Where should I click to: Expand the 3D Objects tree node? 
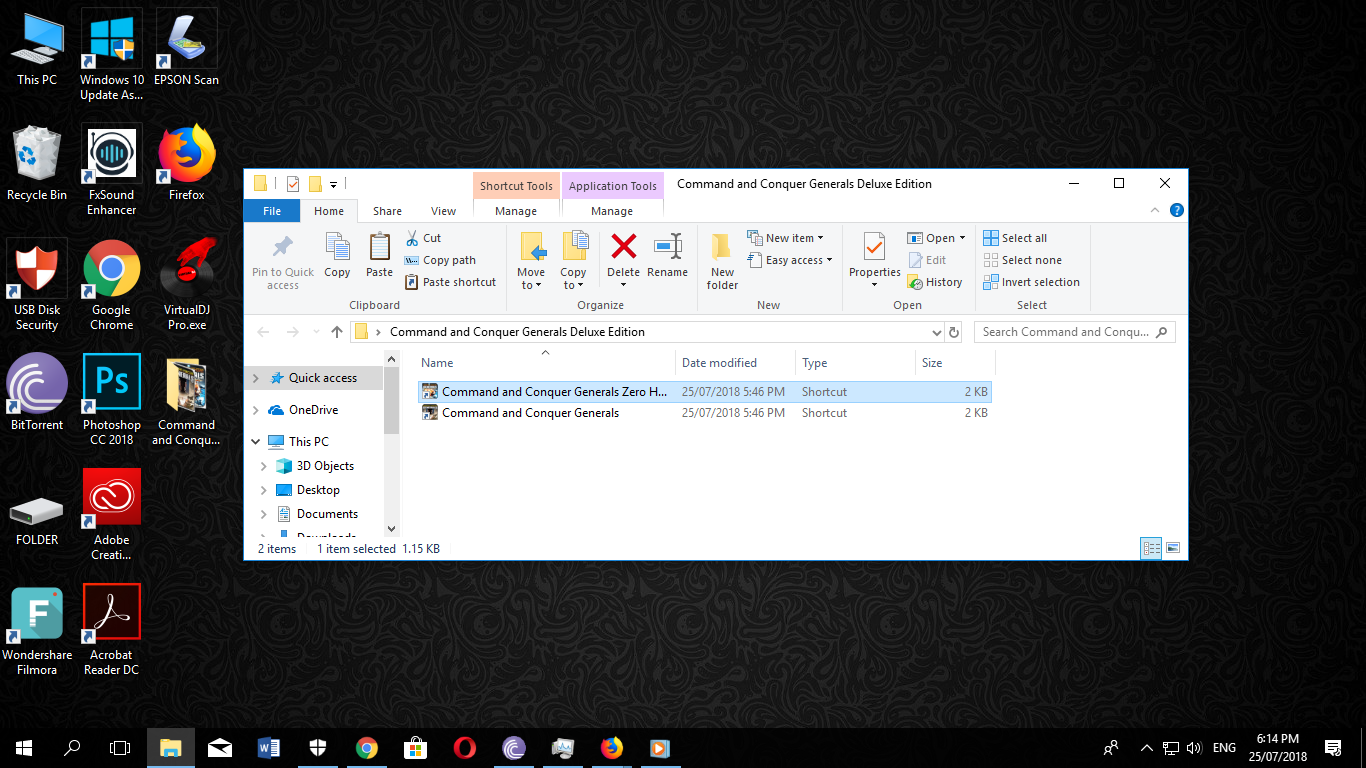(x=263, y=466)
